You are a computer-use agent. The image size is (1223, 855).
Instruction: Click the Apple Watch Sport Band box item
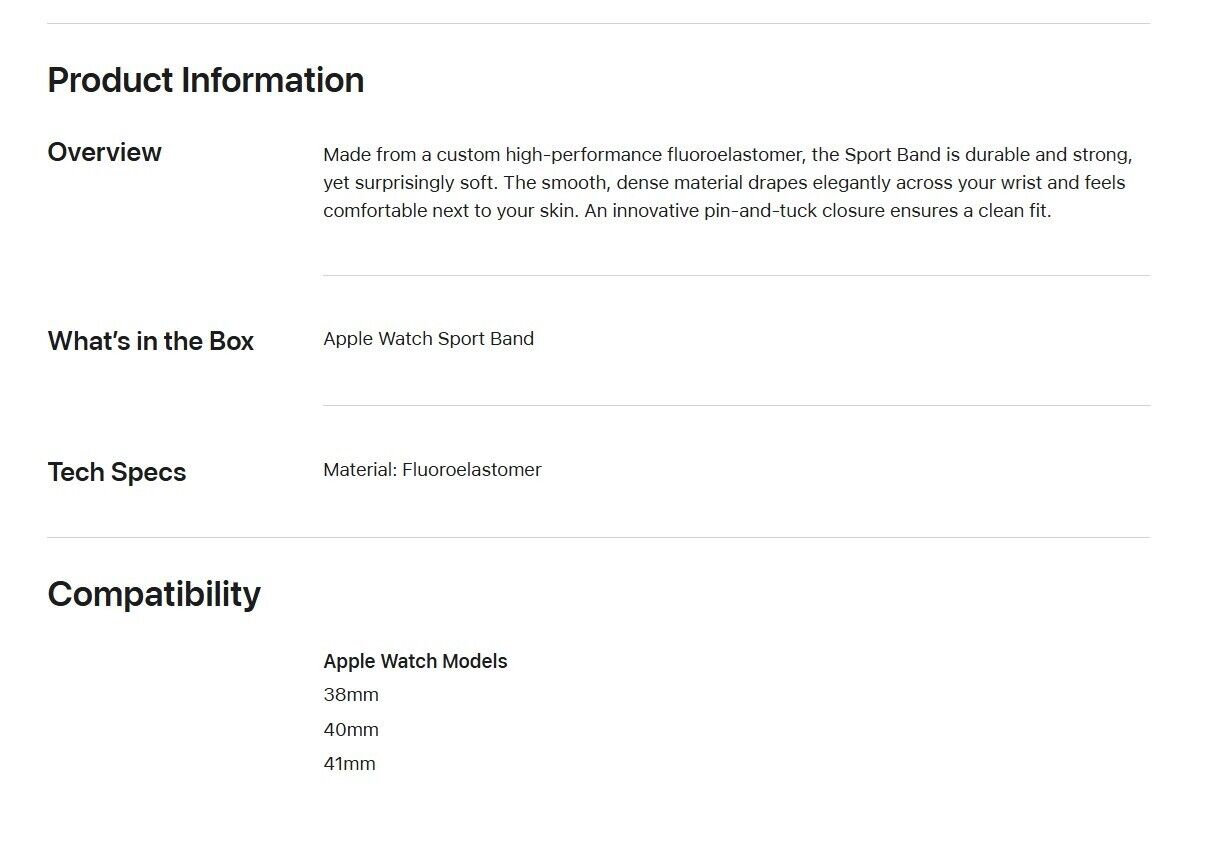tap(428, 339)
